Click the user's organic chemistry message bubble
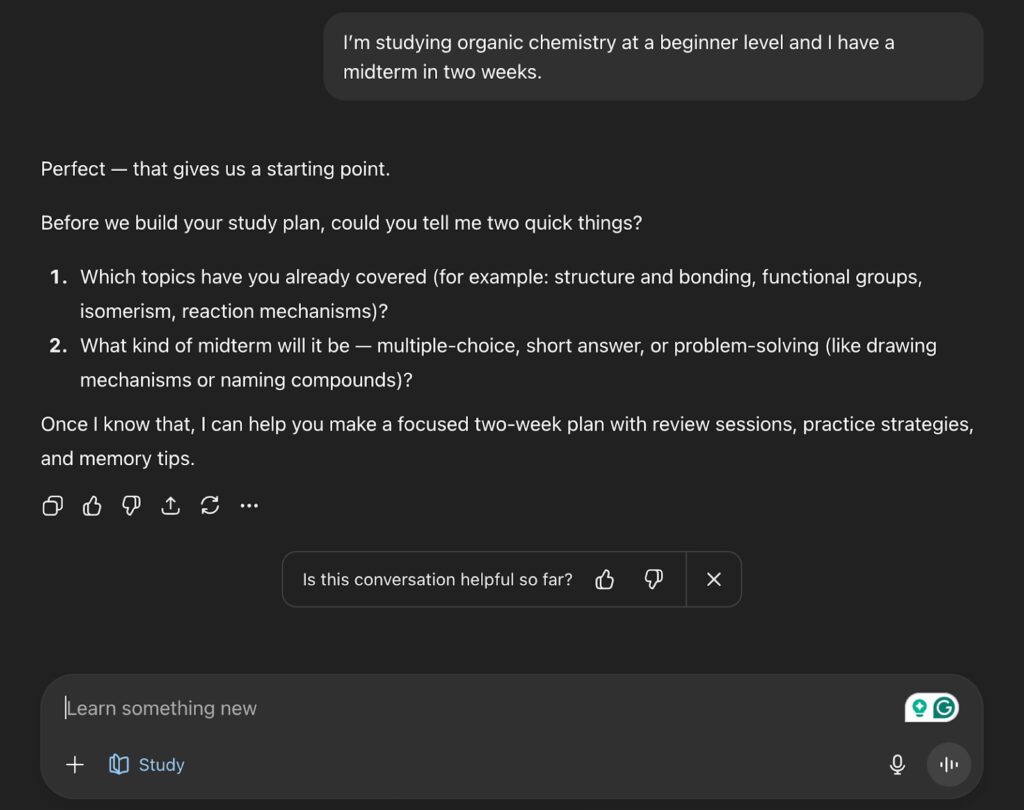This screenshot has height=810, width=1024. [653, 57]
